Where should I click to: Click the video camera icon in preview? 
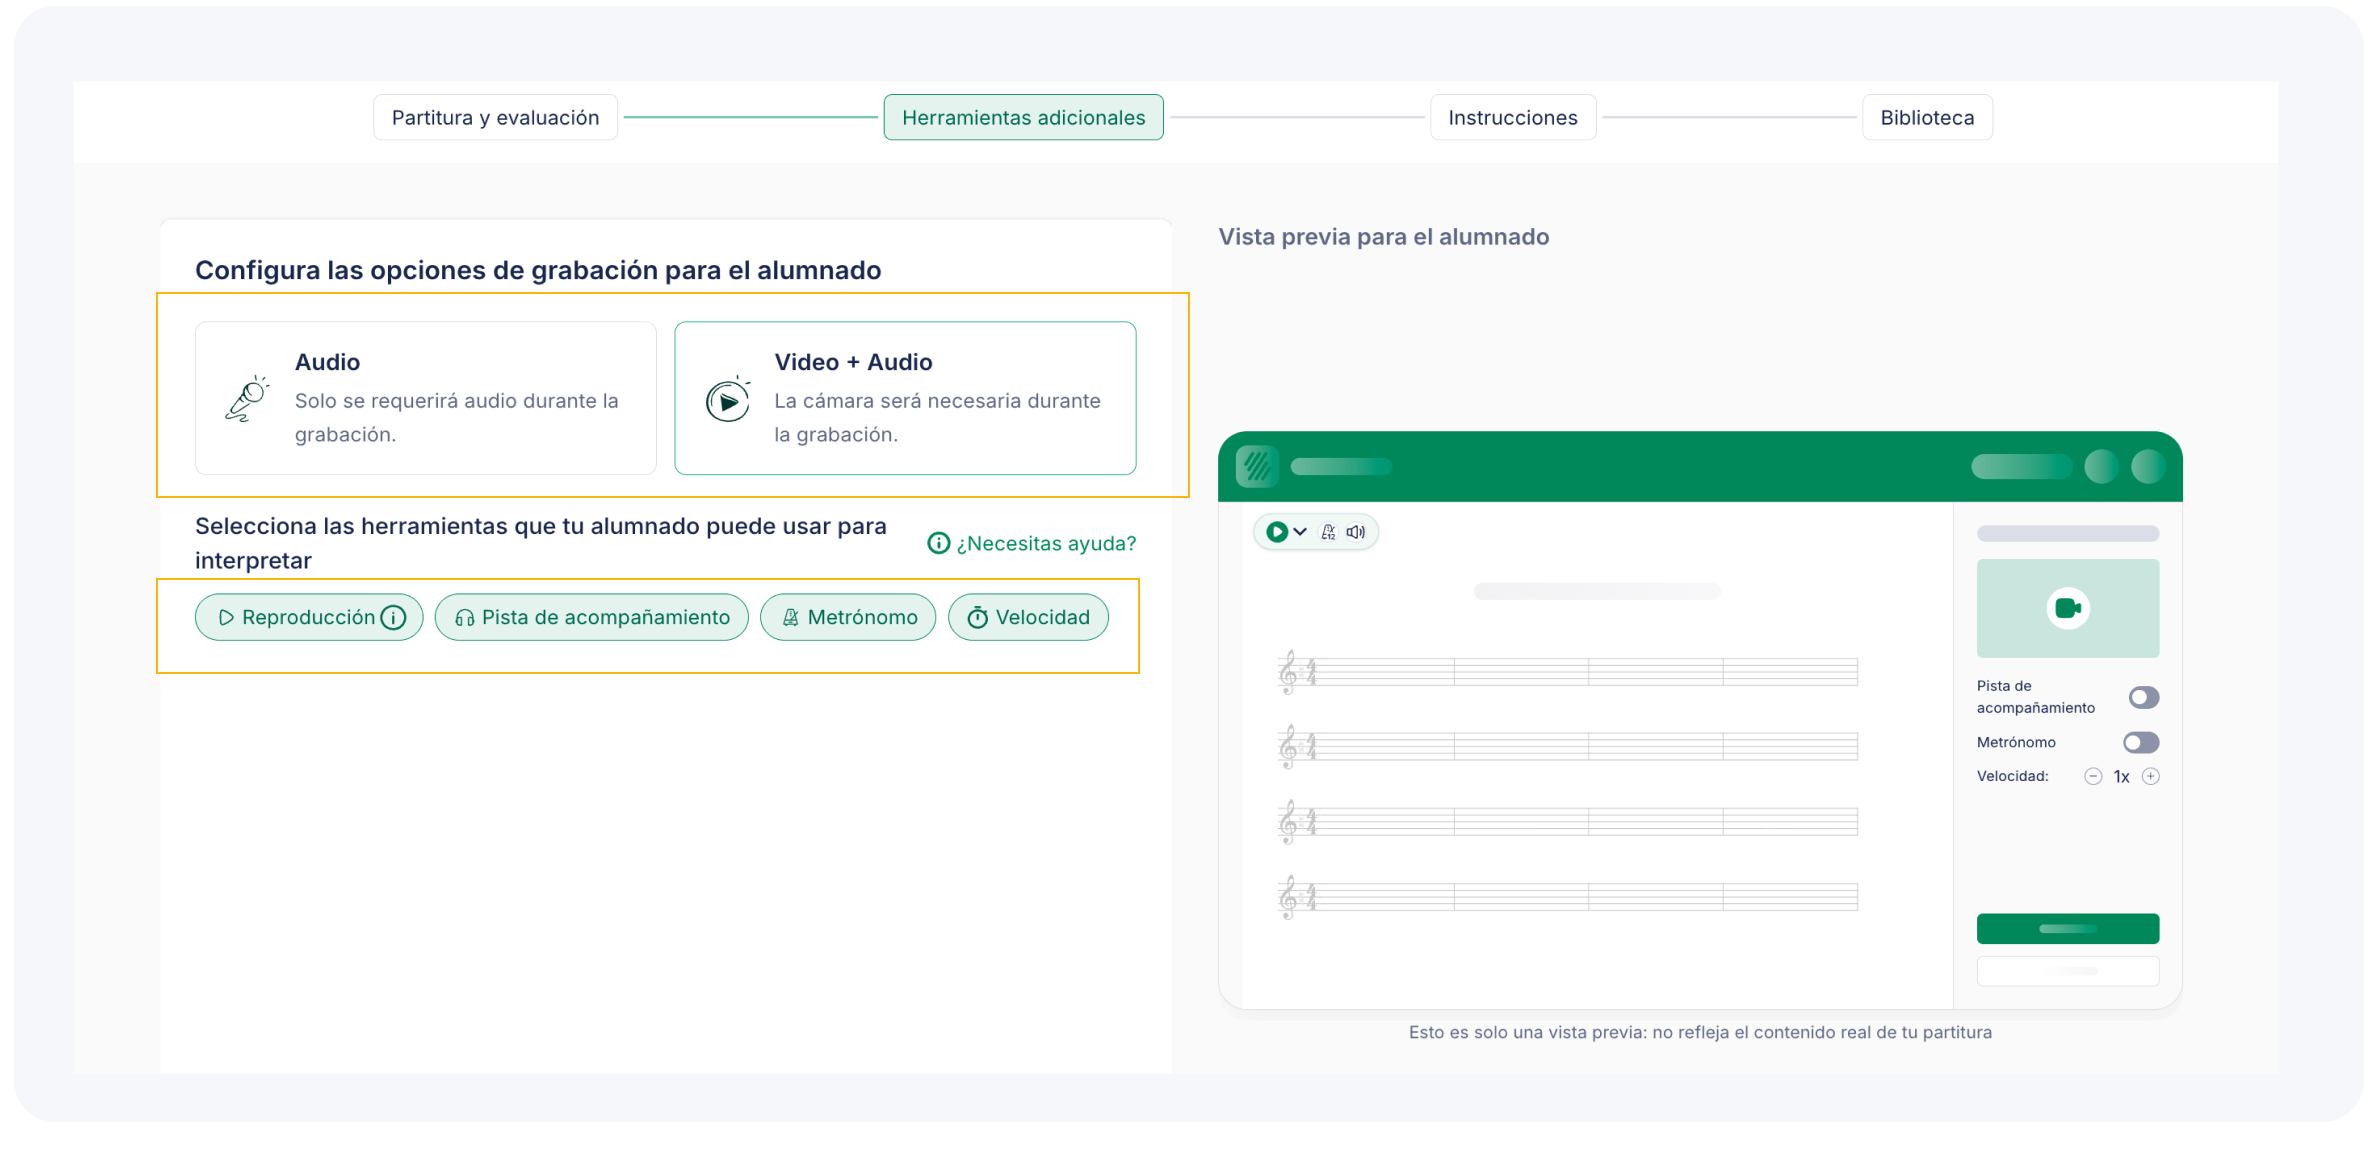pyautogui.click(x=2067, y=608)
